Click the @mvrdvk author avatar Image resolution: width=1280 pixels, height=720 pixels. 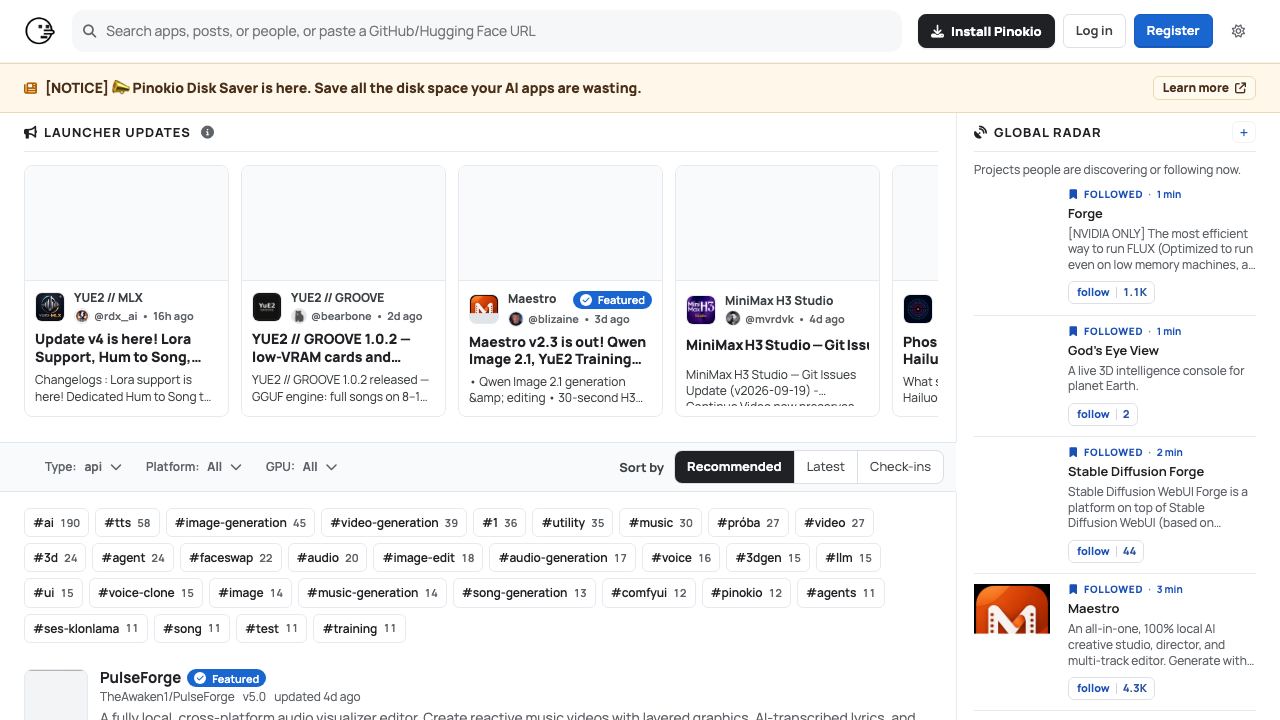click(733, 319)
